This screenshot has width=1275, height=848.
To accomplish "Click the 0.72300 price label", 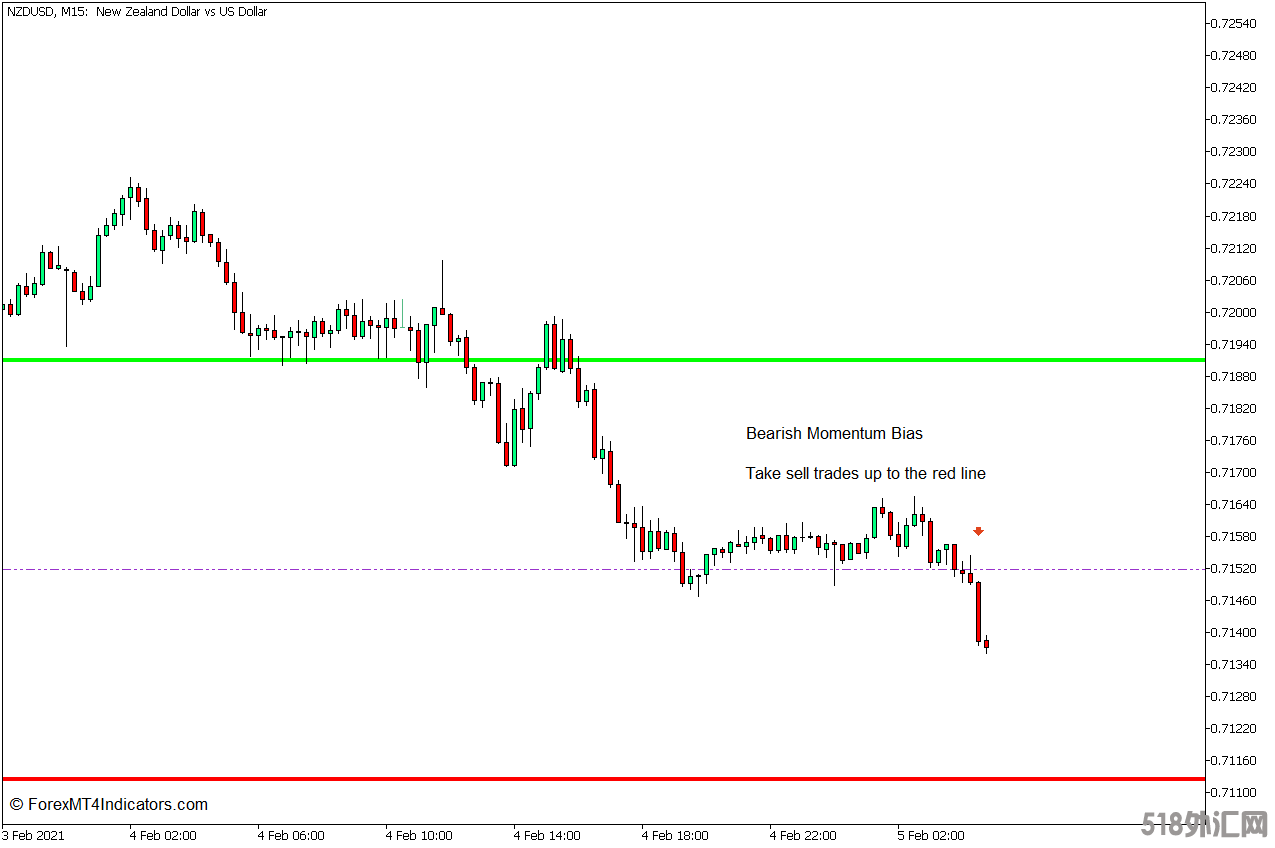I will 1232,151.
